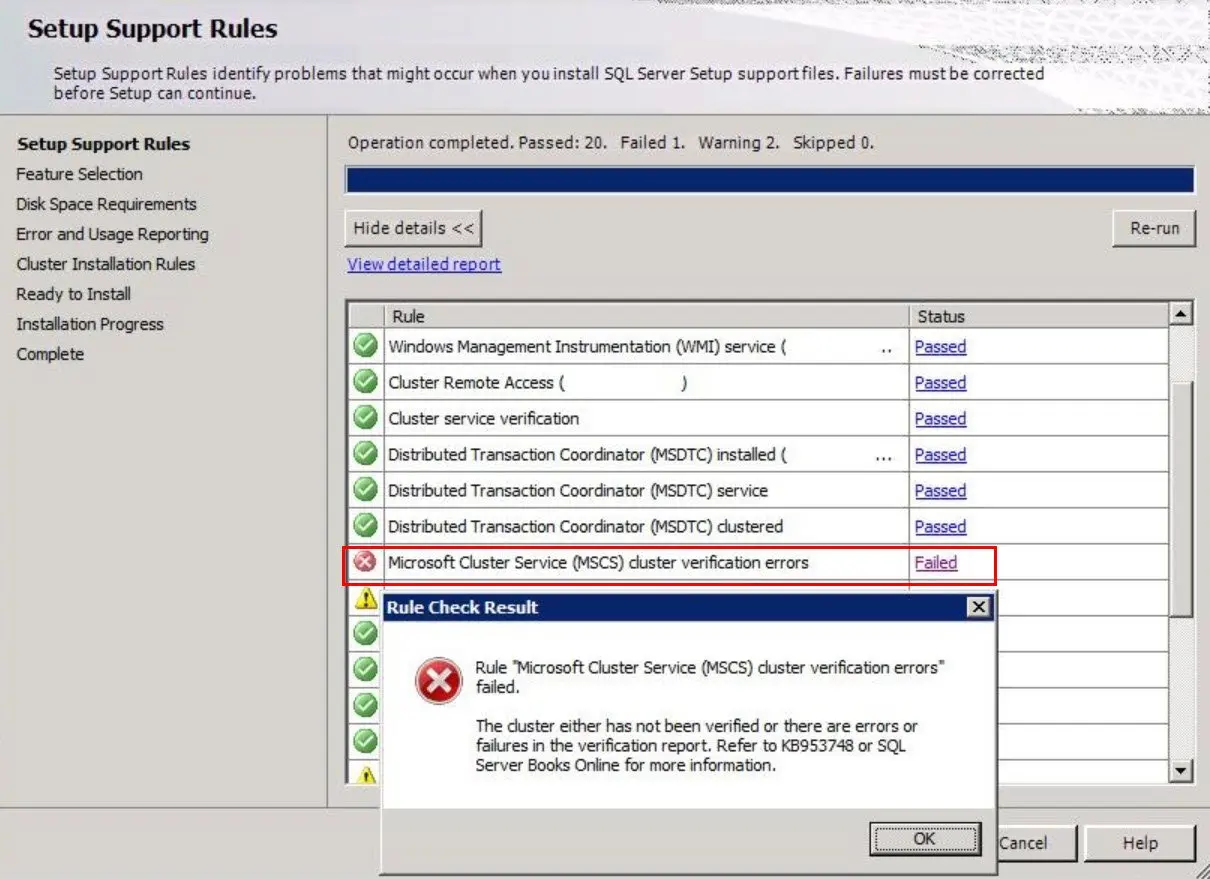Select Disk Space Requirements step
This screenshot has width=1210, height=879.
point(106,204)
